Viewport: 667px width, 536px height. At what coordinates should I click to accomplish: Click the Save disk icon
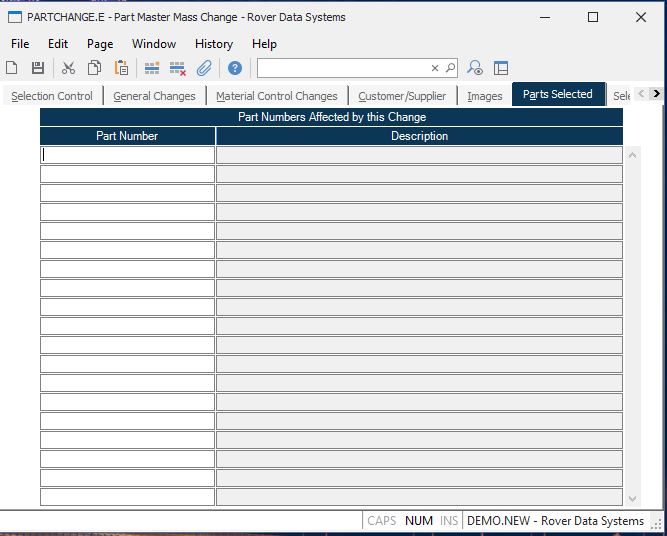[38, 68]
